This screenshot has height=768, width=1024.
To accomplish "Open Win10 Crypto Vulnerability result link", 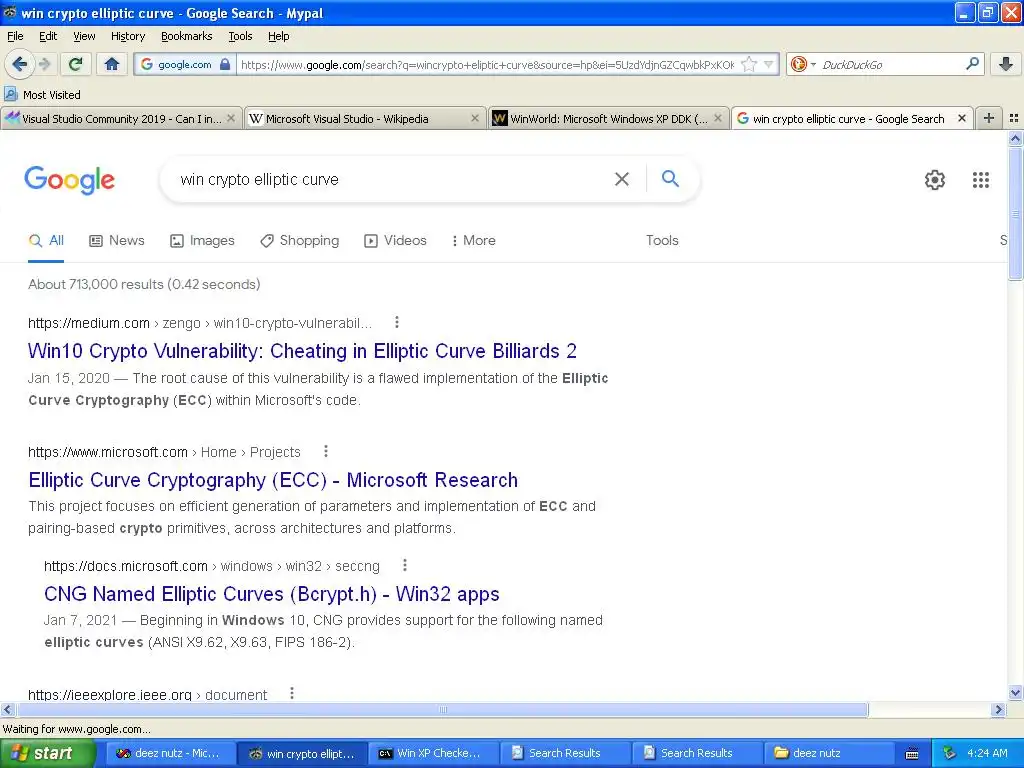I will (x=302, y=351).
